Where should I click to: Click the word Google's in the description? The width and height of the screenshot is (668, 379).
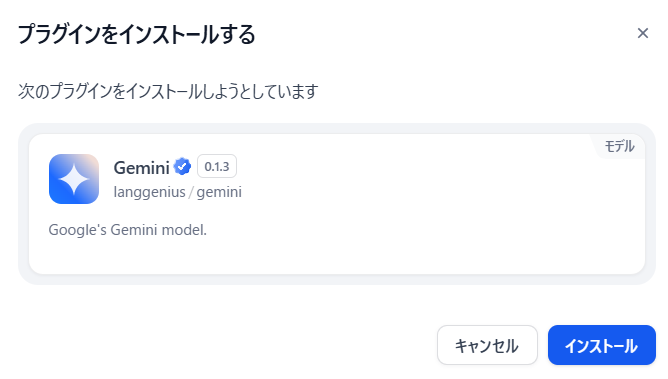click(78, 230)
